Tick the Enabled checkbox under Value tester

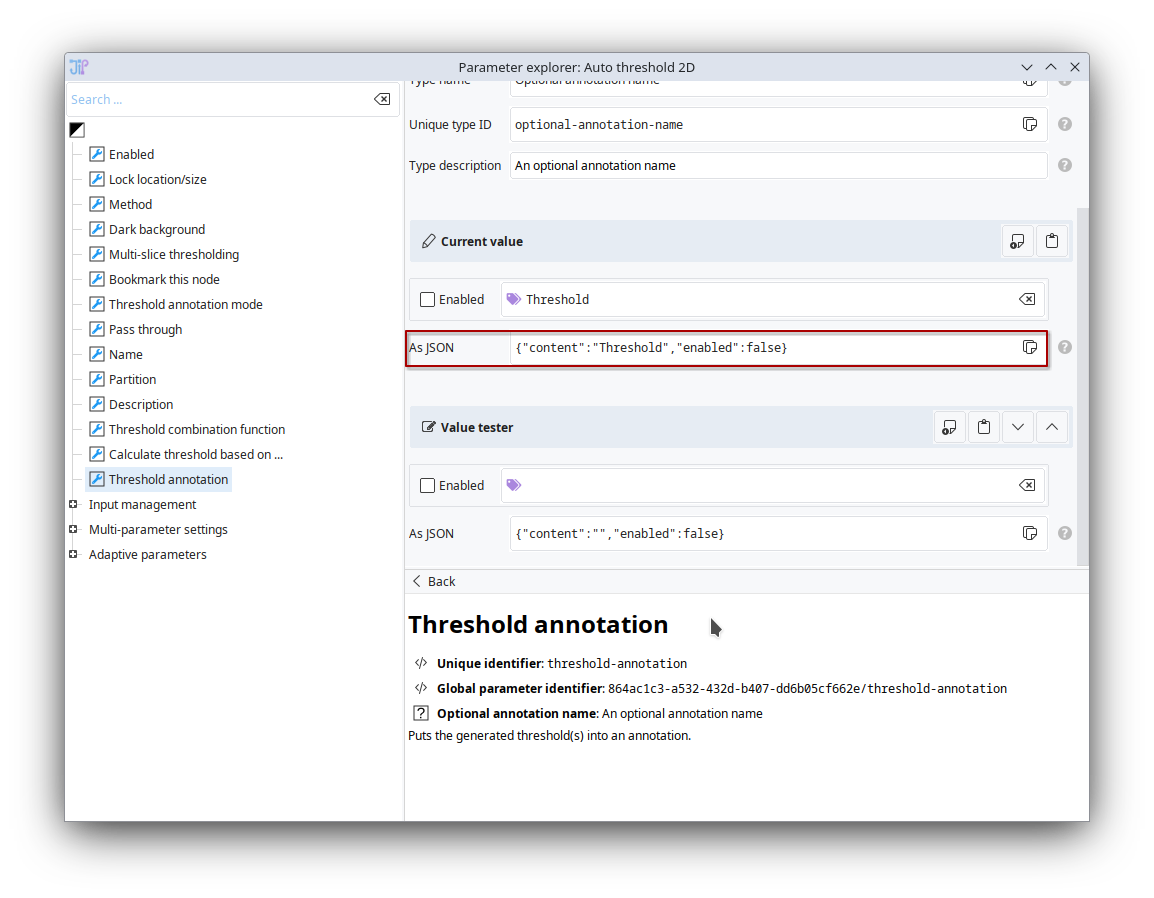427,486
